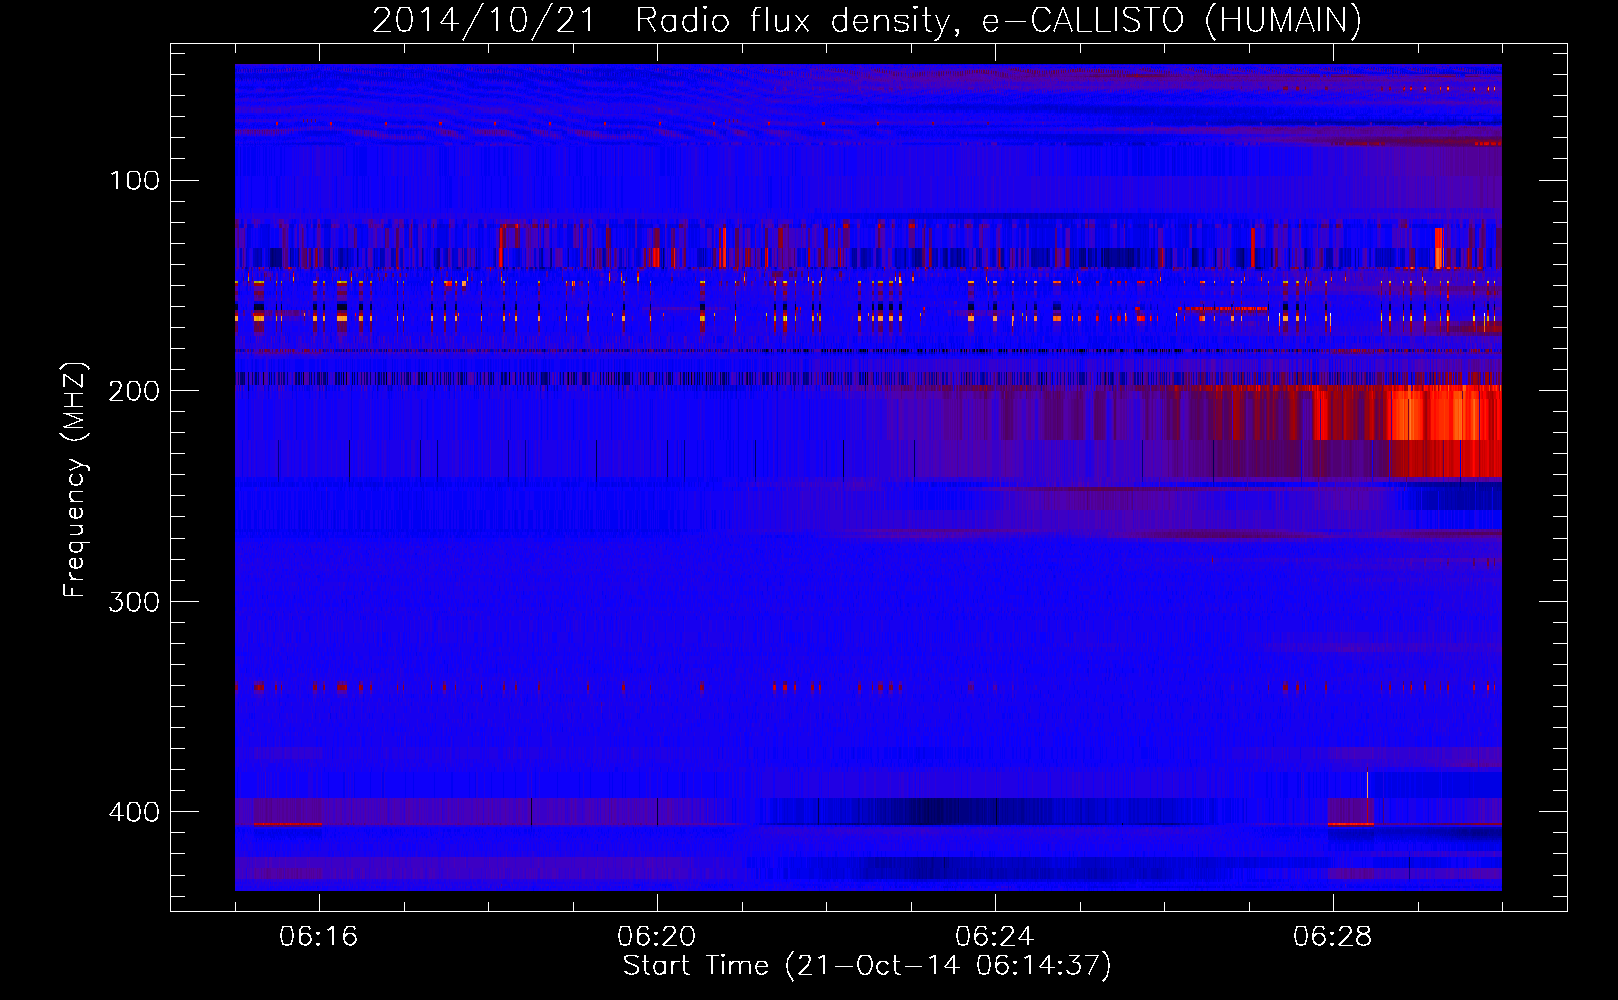Click the 06:20 time tick label
This screenshot has width=1618, height=1000.
tap(657, 937)
